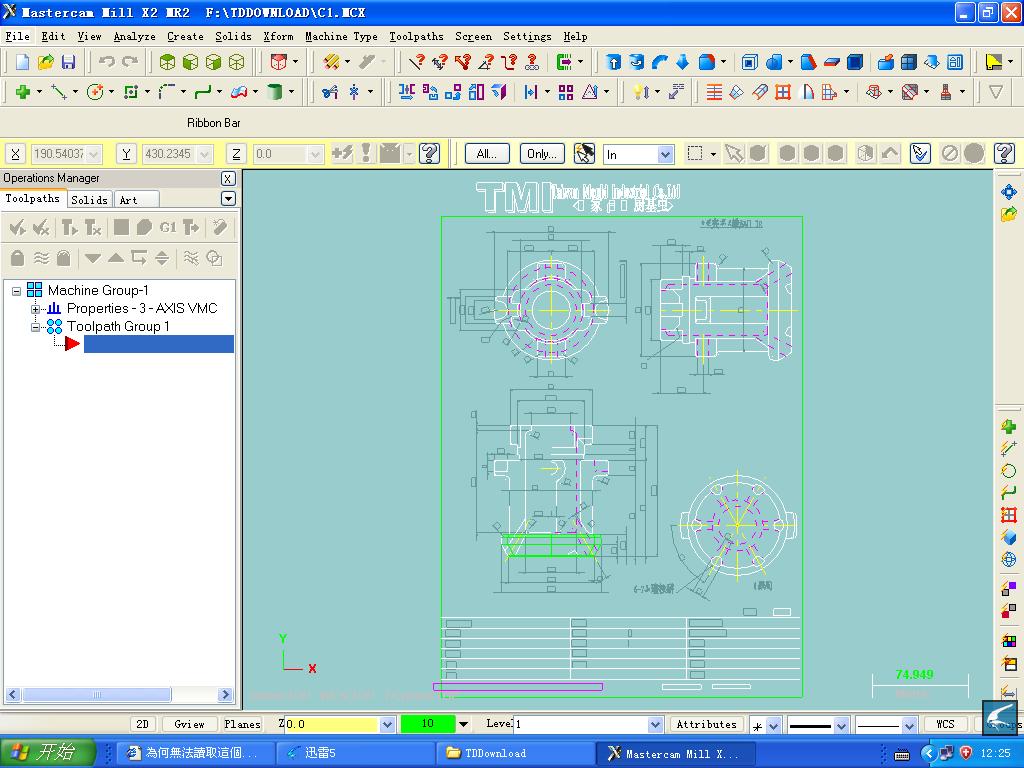Select the highlighted blank operation row in tree
The height and width of the screenshot is (768, 1024).
pyautogui.click(x=159, y=344)
